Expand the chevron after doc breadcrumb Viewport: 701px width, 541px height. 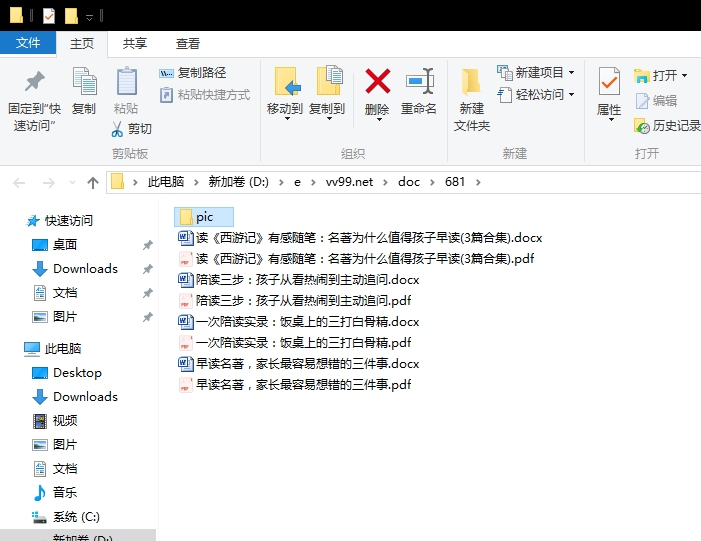tap(432, 182)
